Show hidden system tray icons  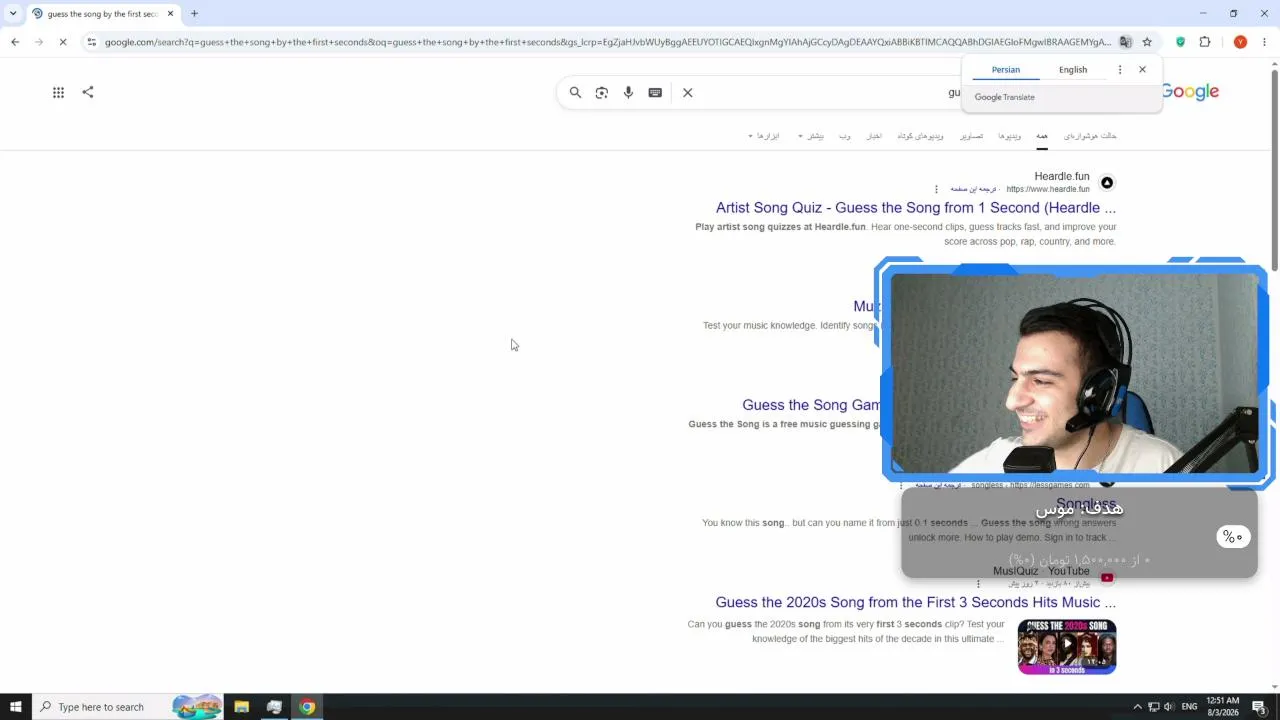tap(1137, 707)
